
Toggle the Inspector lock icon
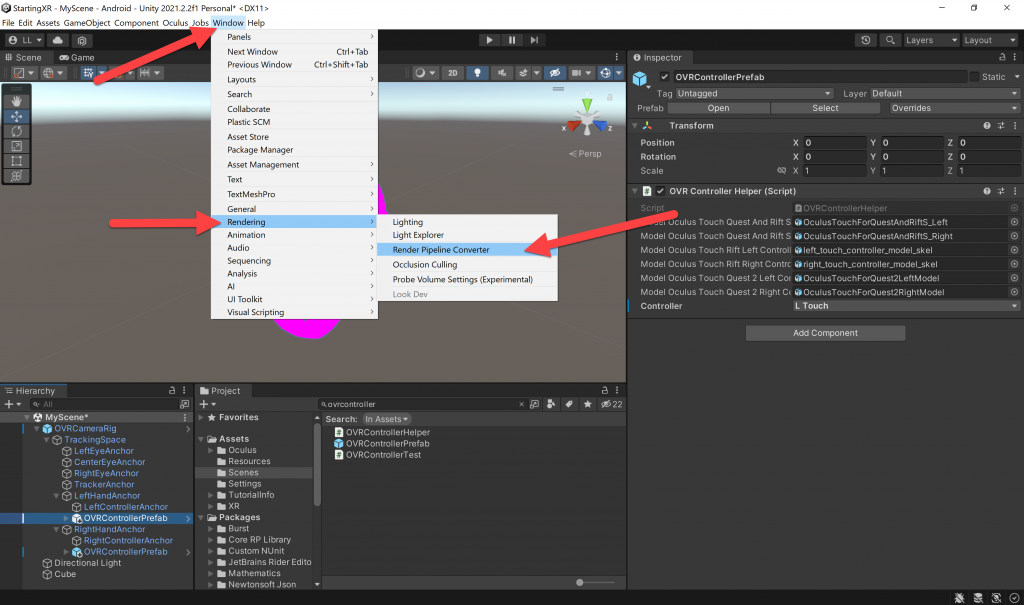pos(1002,57)
